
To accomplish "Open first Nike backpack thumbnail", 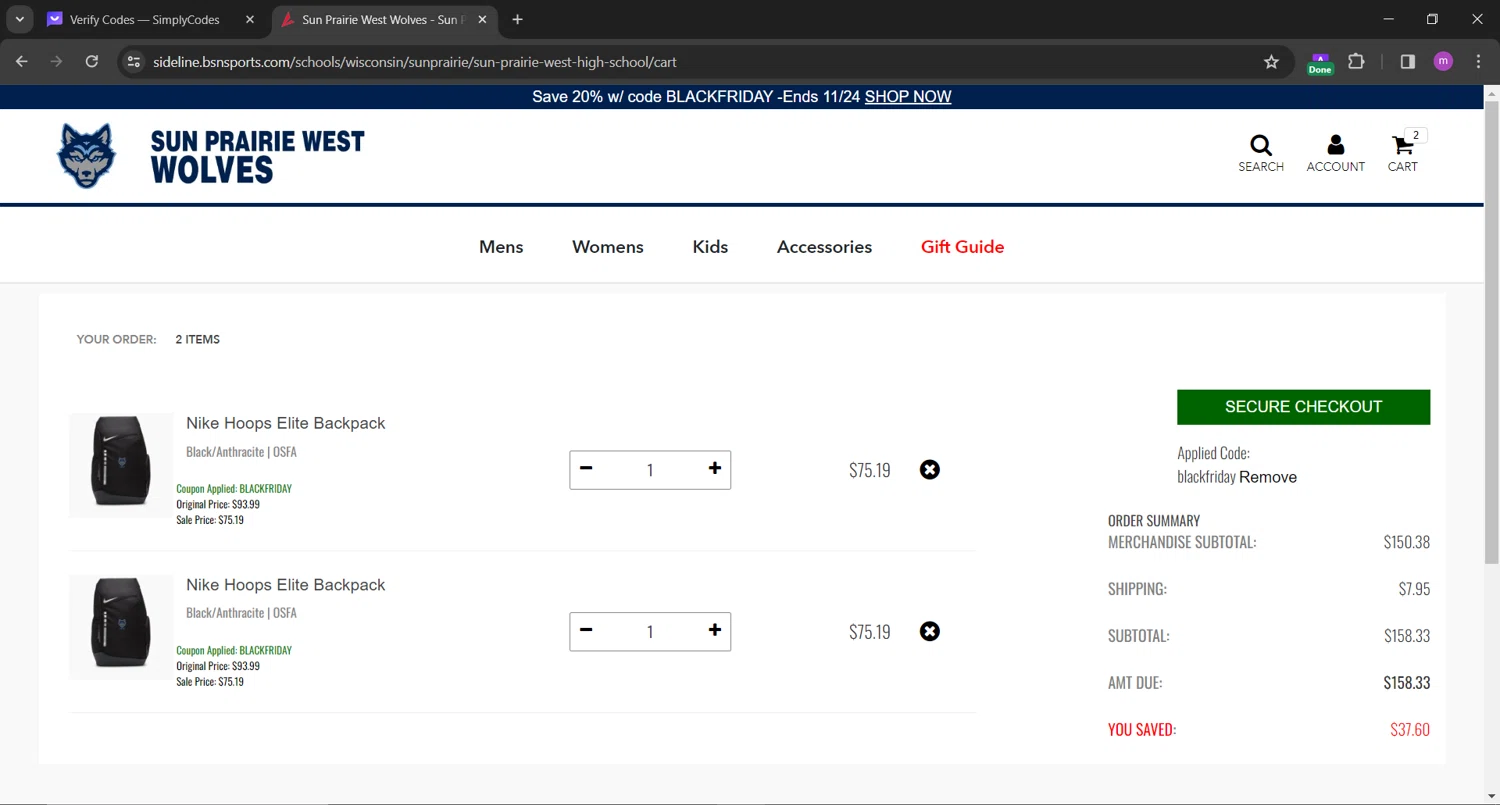I will click(121, 465).
